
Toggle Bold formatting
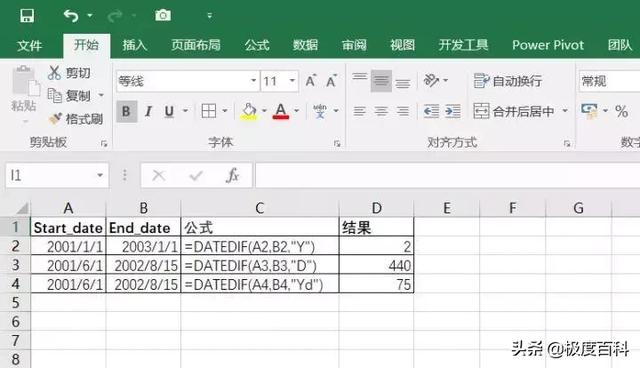(x=127, y=111)
